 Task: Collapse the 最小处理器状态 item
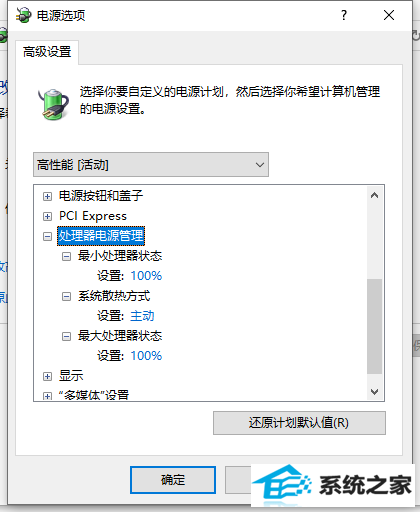pyautogui.click(x=66, y=256)
